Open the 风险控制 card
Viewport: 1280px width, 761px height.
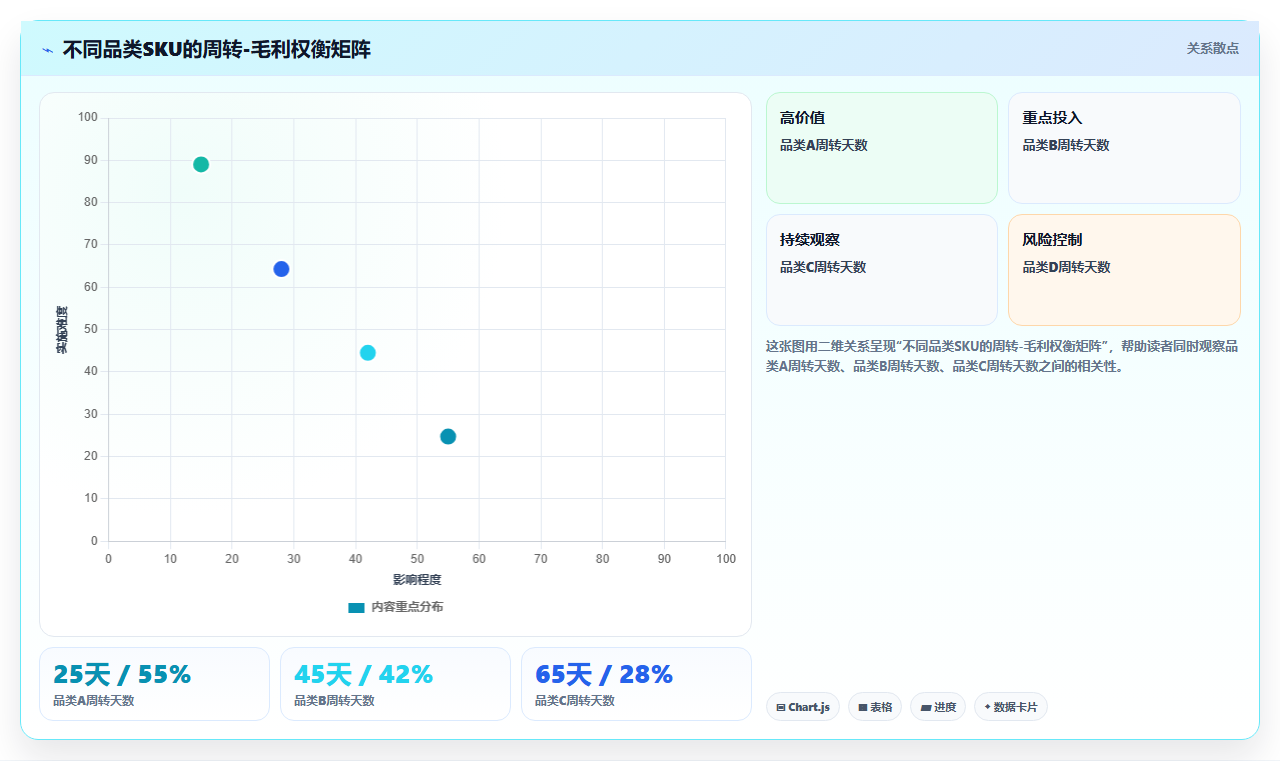pos(1124,270)
